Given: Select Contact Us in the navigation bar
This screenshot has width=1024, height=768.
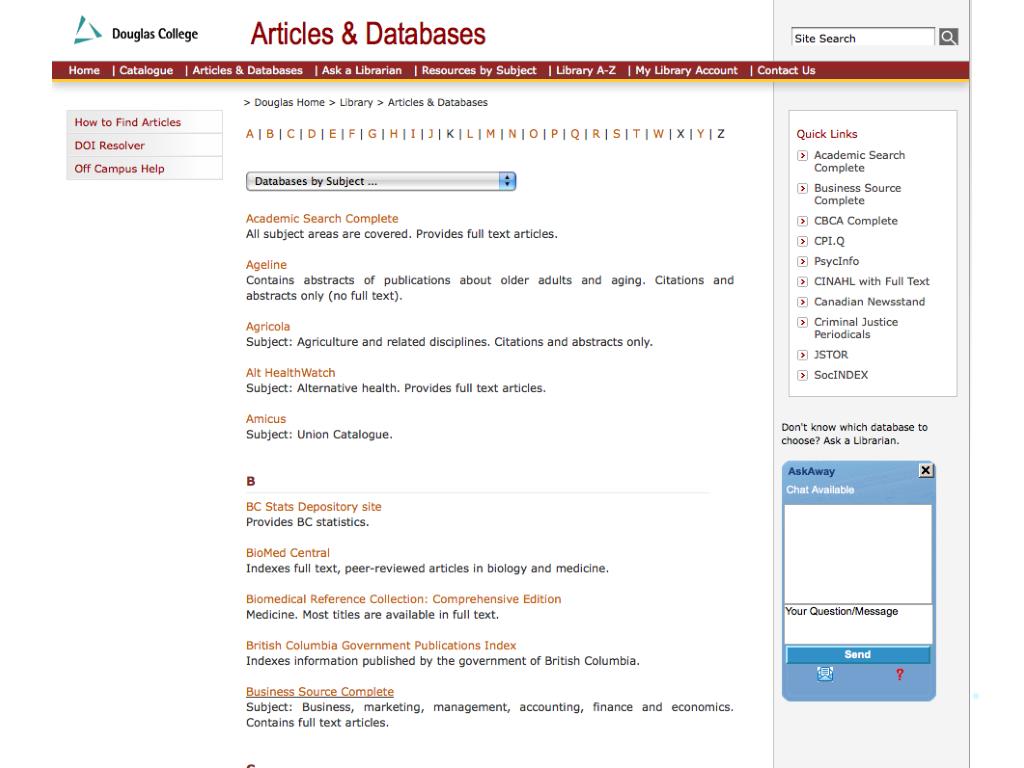Looking at the screenshot, I should [x=786, y=70].
